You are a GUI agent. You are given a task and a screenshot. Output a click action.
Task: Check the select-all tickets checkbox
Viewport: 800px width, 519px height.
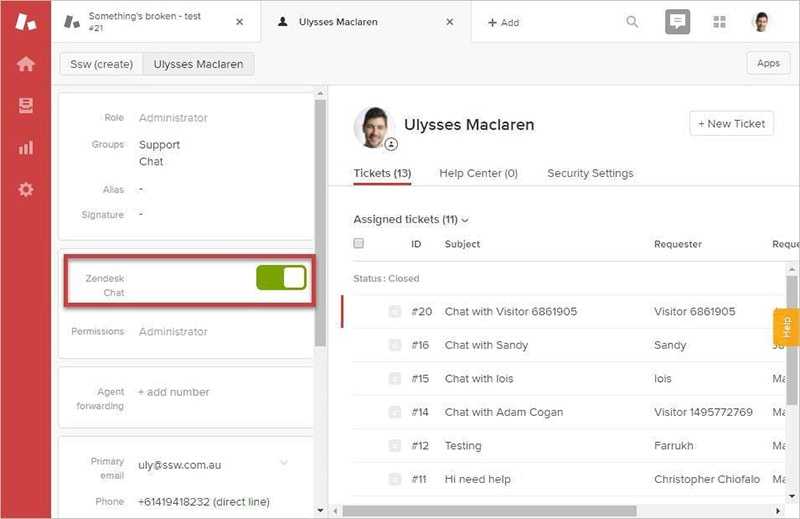(x=359, y=243)
